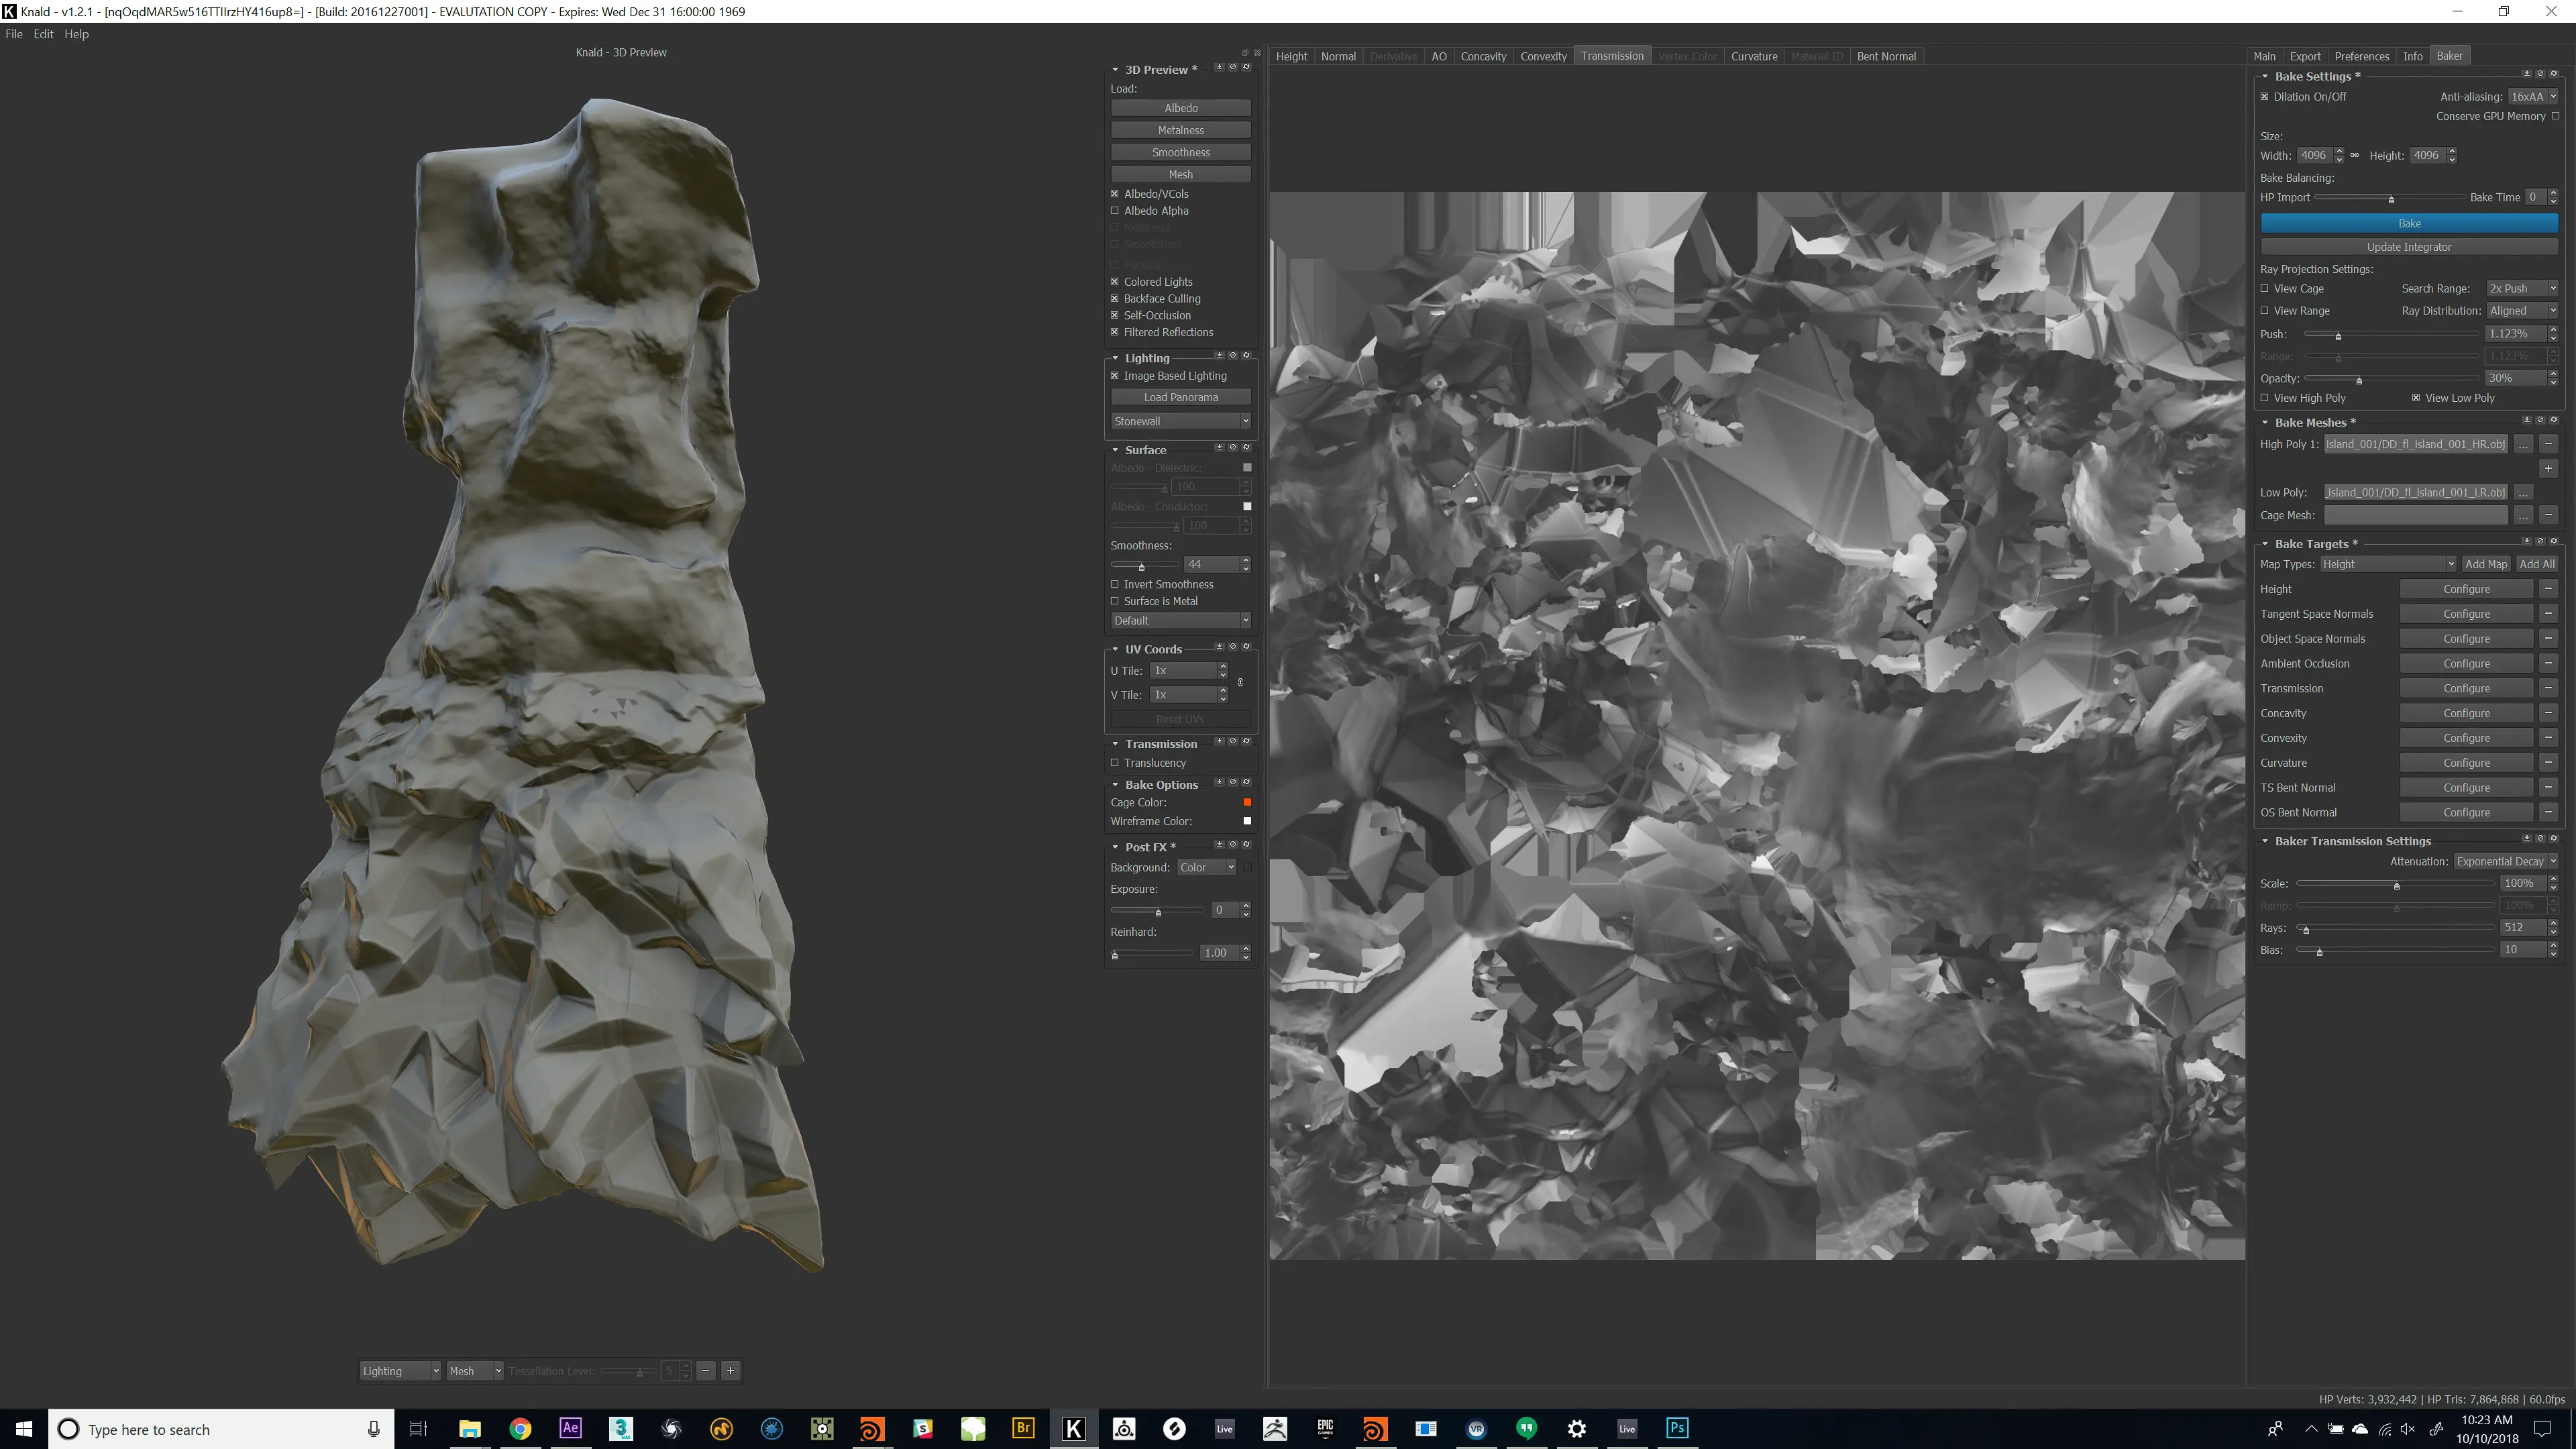Viewport: 2576px width, 1449px height.
Task: Remove the Height bake target
Action: (2548, 589)
